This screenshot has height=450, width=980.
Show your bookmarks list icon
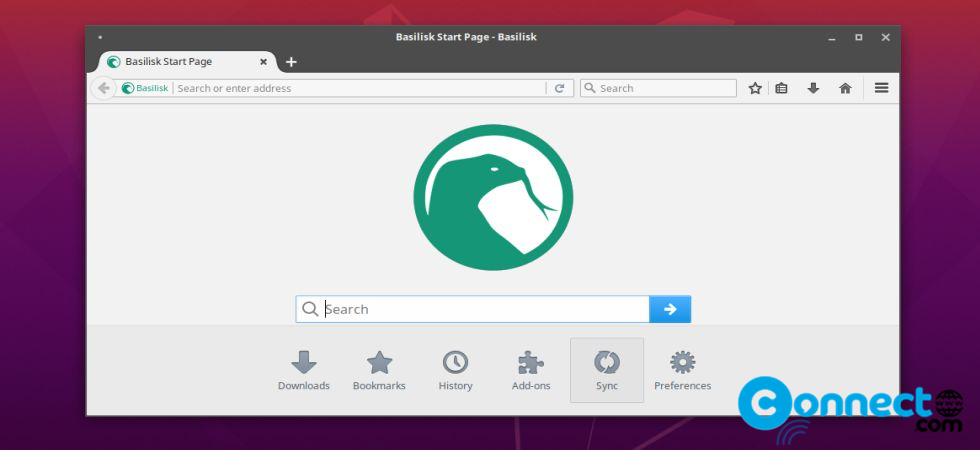coord(781,88)
